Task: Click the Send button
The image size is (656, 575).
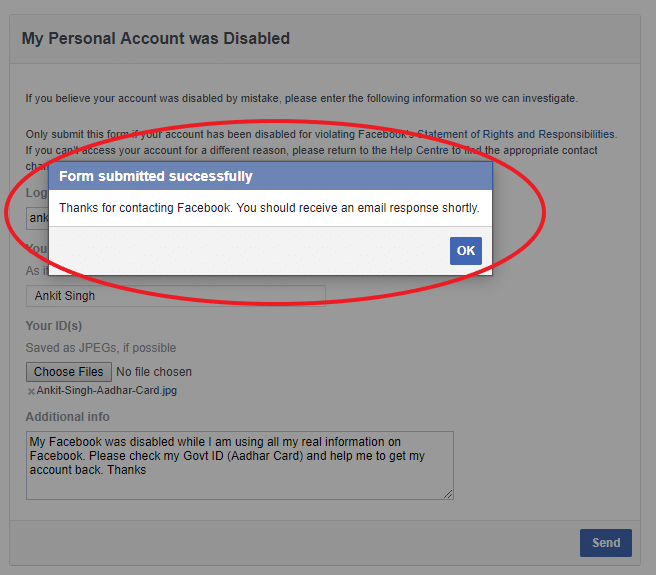Action: click(x=605, y=543)
